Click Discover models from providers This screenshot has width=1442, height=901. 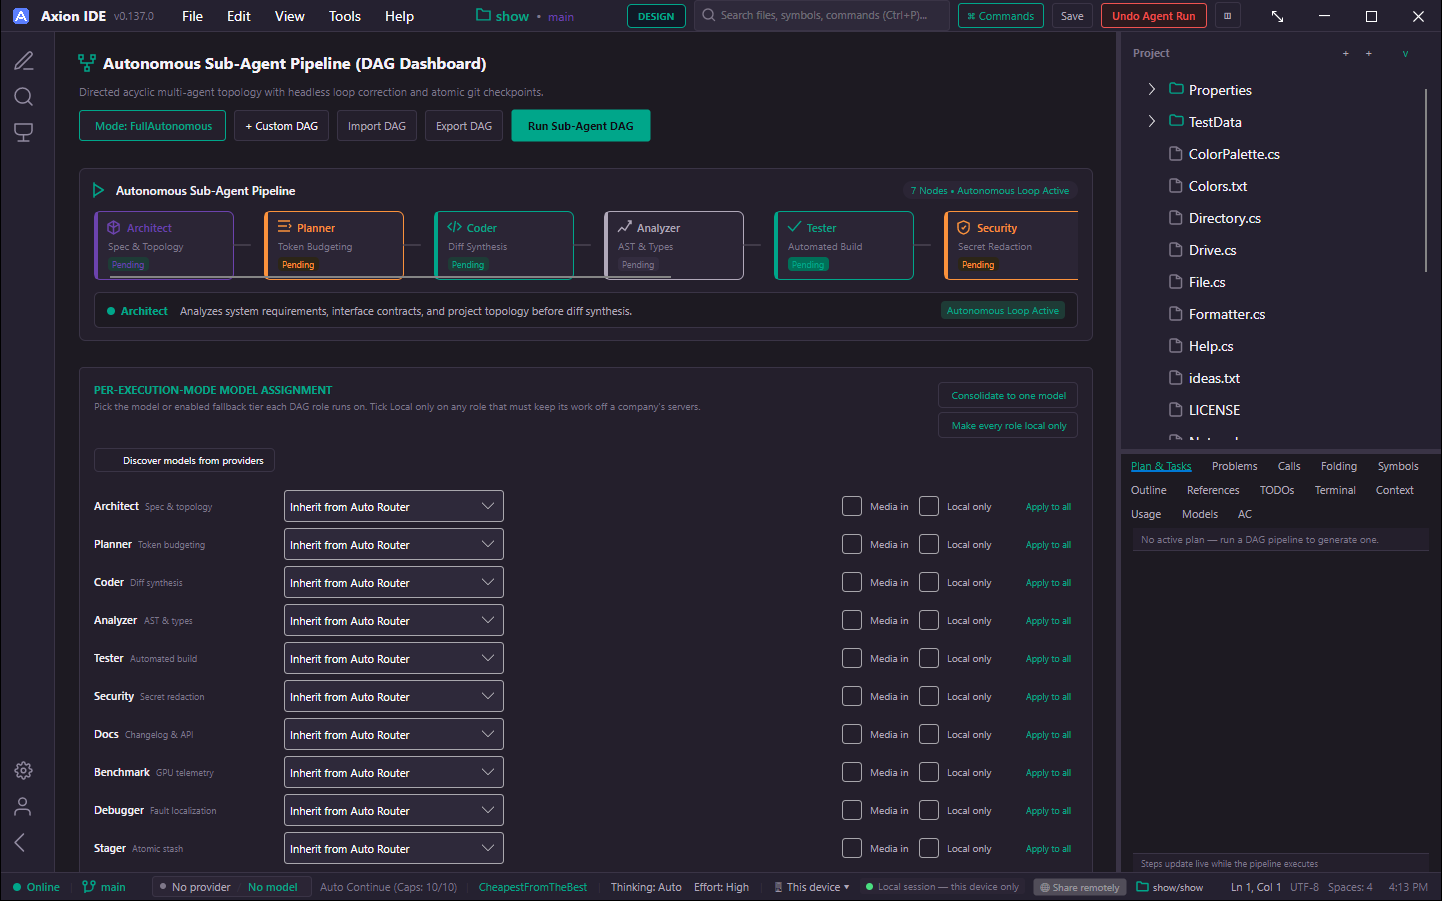(x=184, y=460)
